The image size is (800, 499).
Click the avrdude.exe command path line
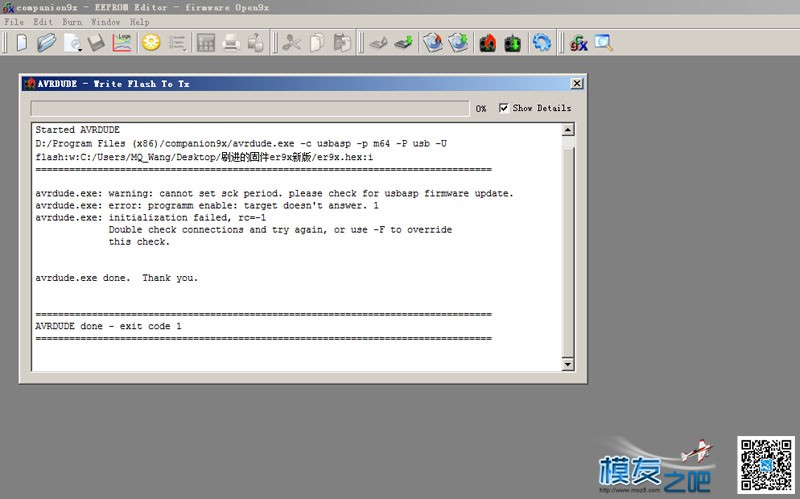[x=241, y=143]
